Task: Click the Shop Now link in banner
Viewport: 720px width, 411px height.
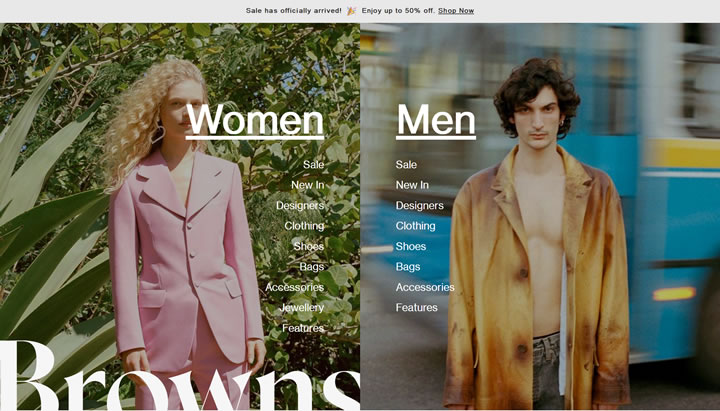Action: click(x=456, y=11)
